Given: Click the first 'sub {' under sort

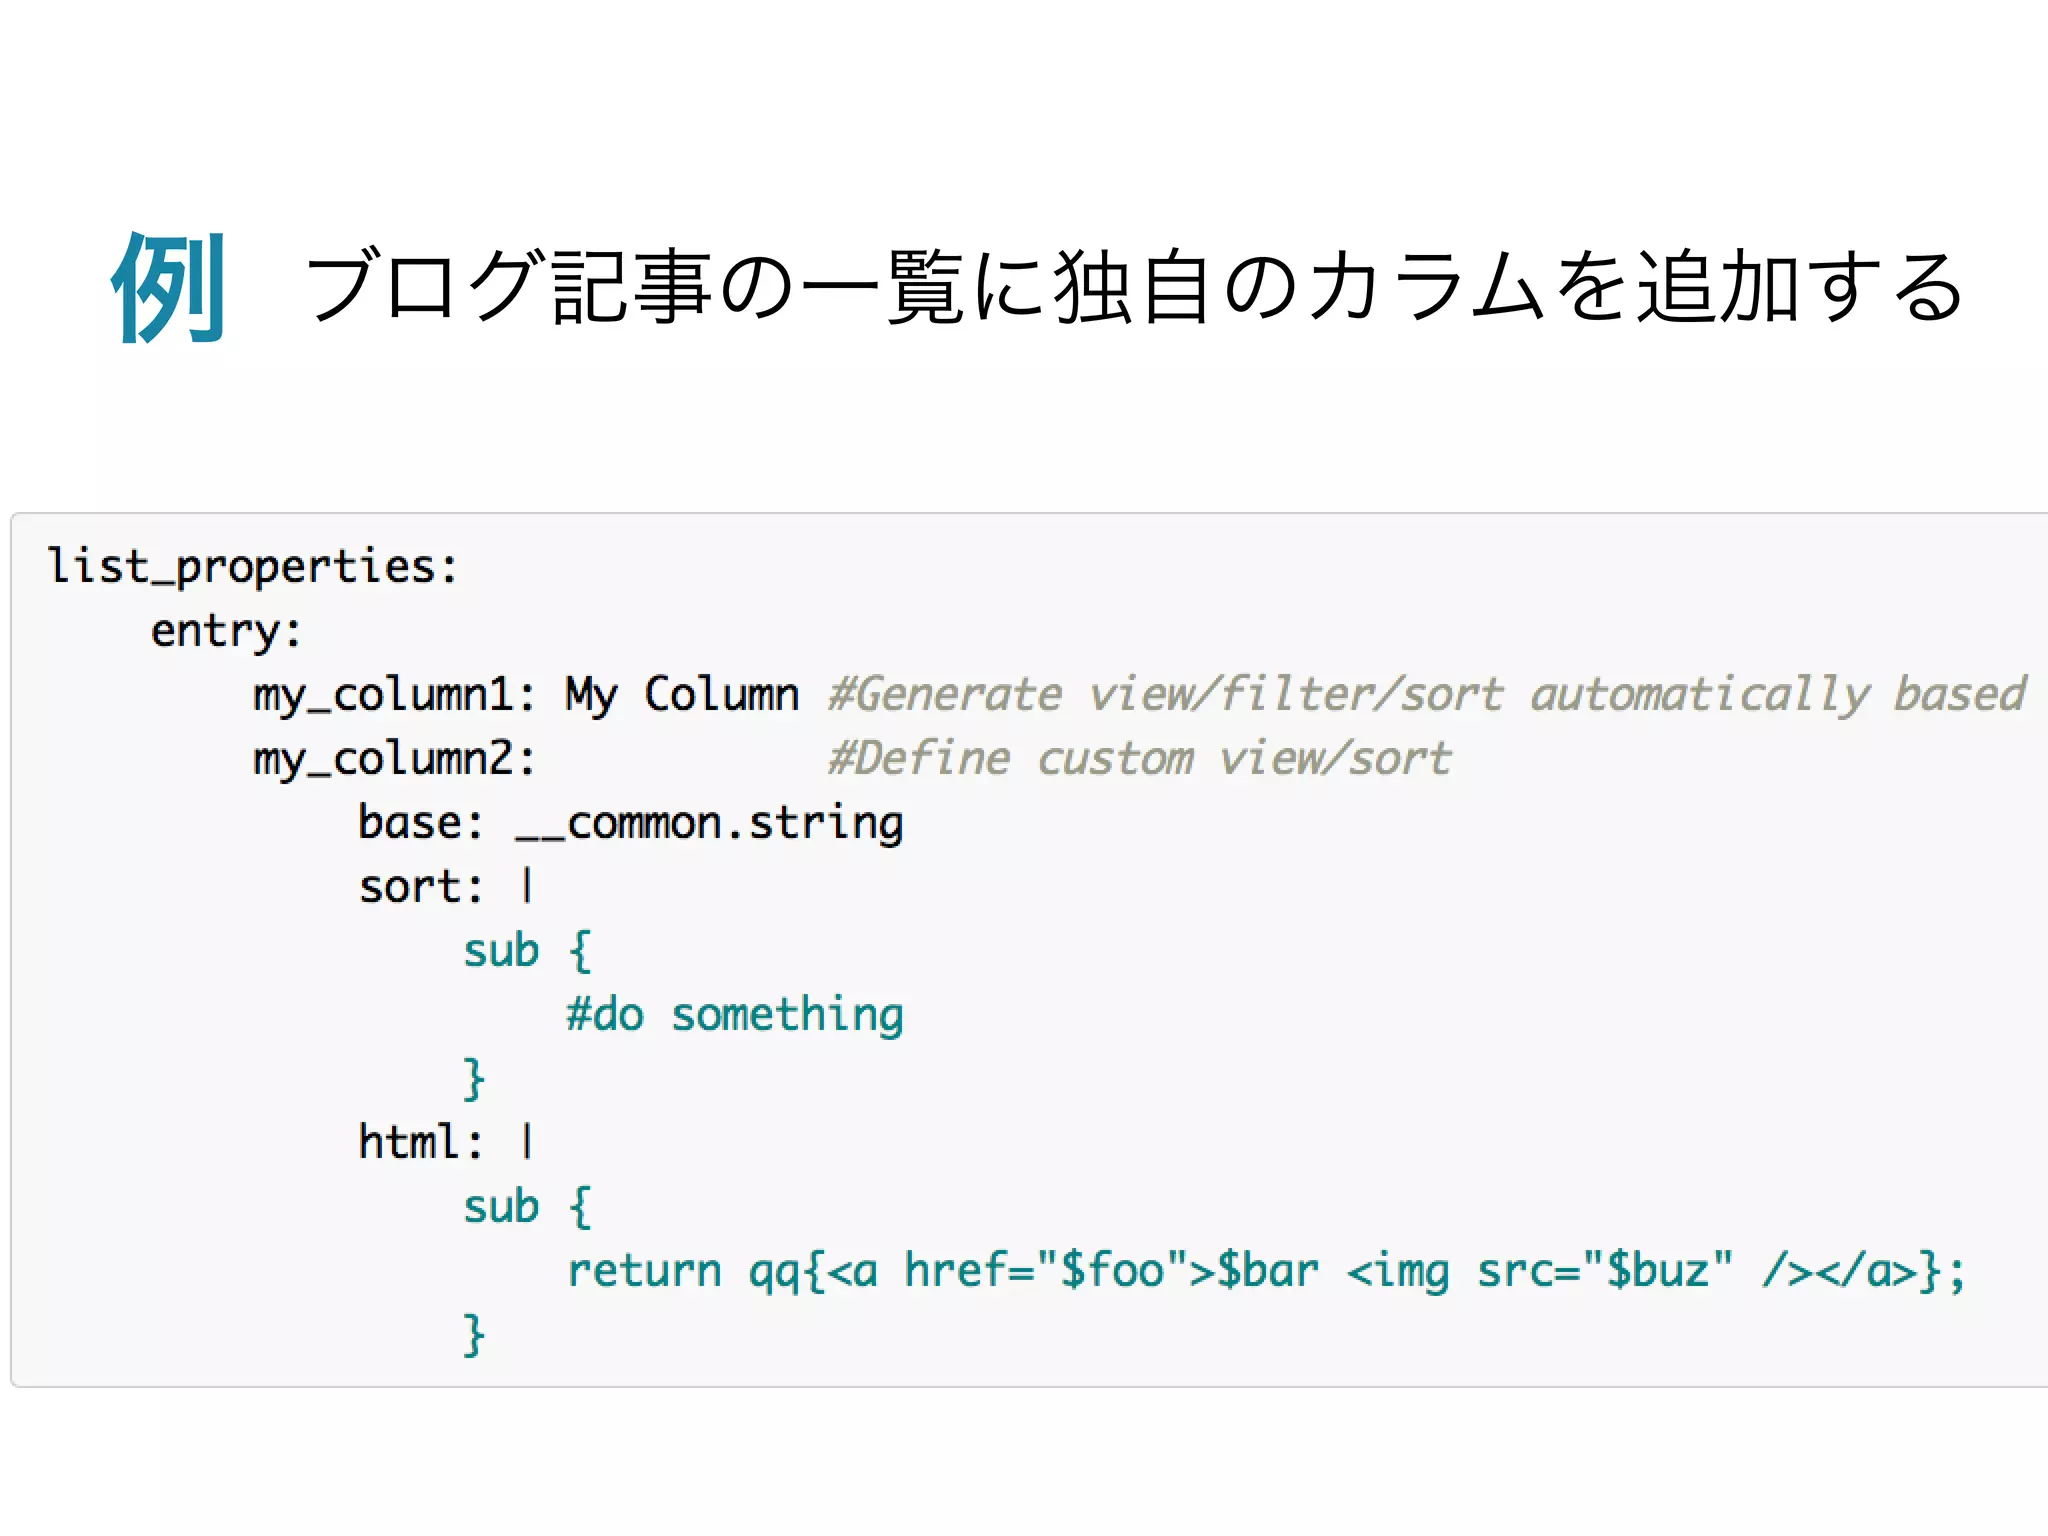Looking at the screenshot, I should pos(527,951).
